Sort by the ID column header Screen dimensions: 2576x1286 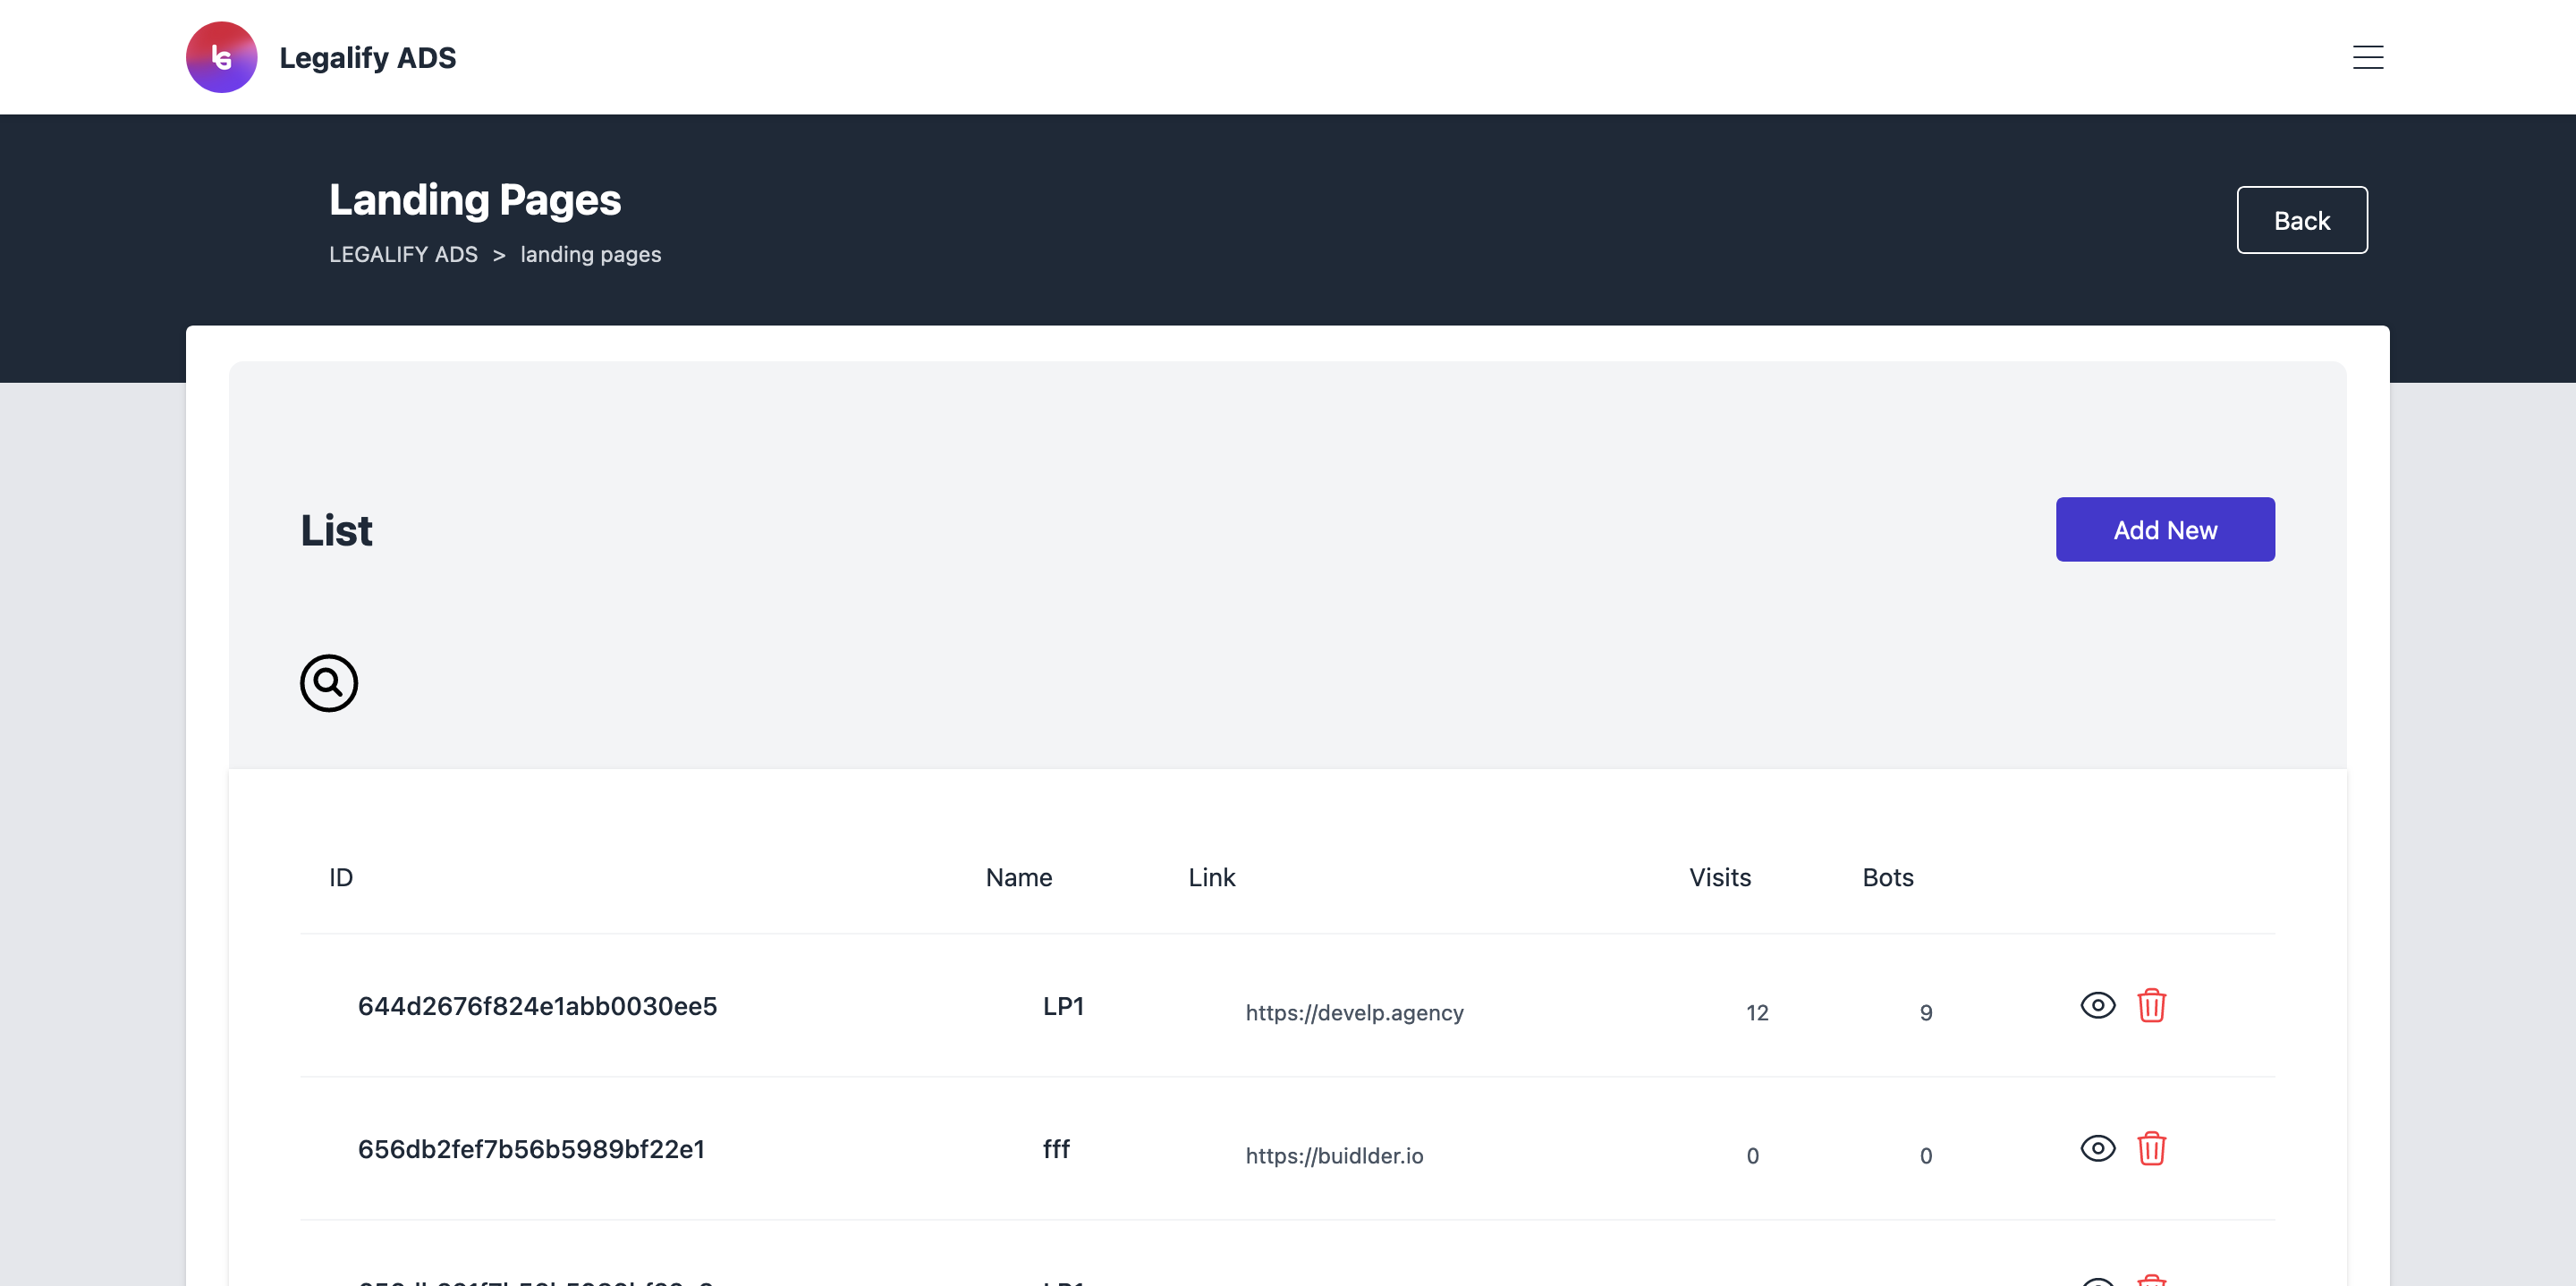tap(341, 877)
